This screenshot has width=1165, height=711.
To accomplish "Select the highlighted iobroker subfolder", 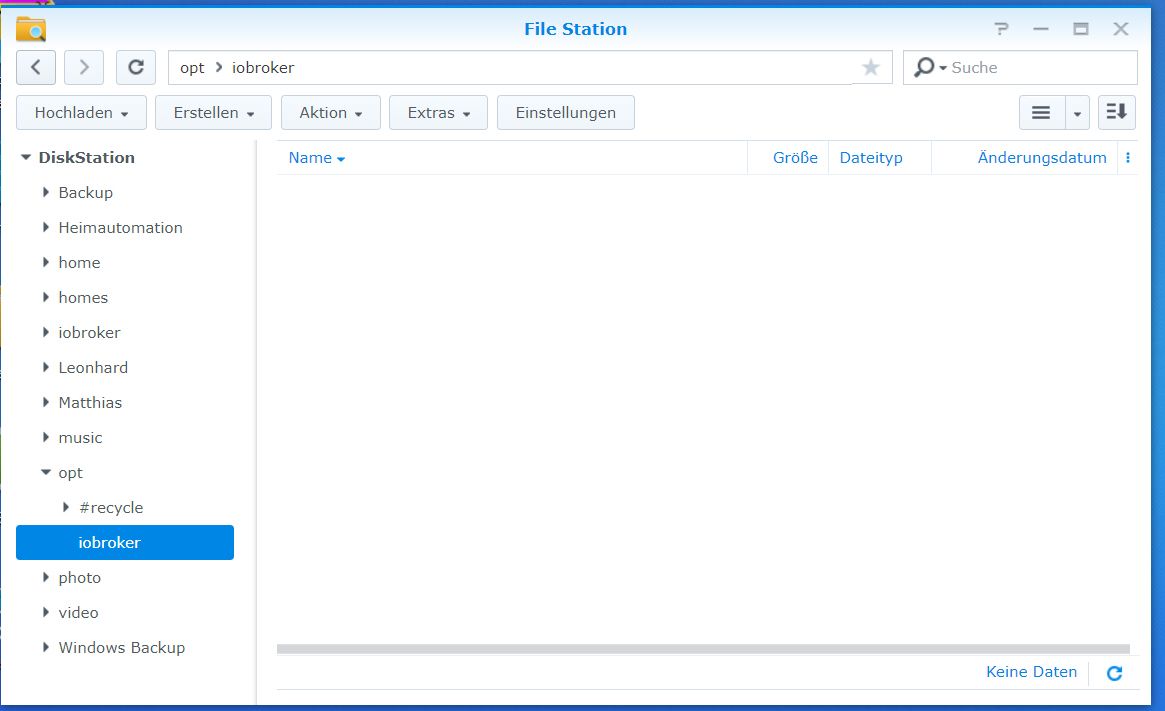I will pos(125,542).
